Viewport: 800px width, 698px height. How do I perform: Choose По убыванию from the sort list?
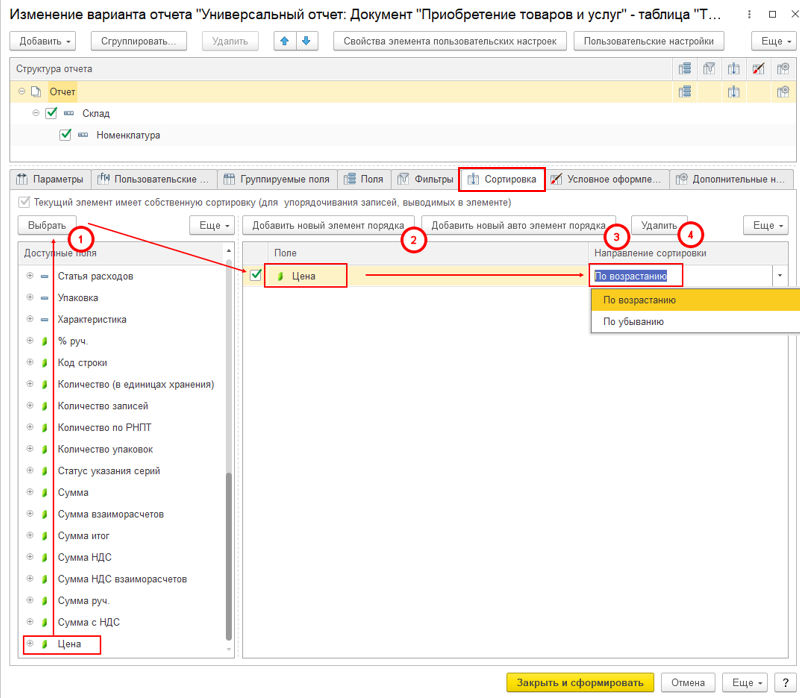point(634,322)
